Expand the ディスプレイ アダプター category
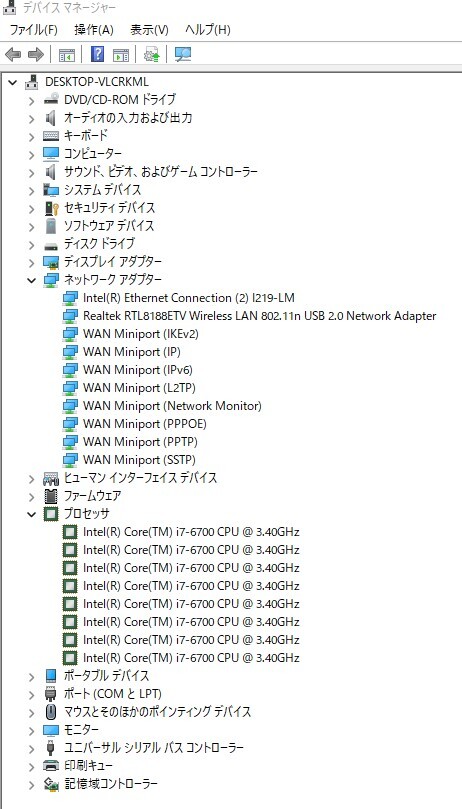 click(x=32, y=262)
